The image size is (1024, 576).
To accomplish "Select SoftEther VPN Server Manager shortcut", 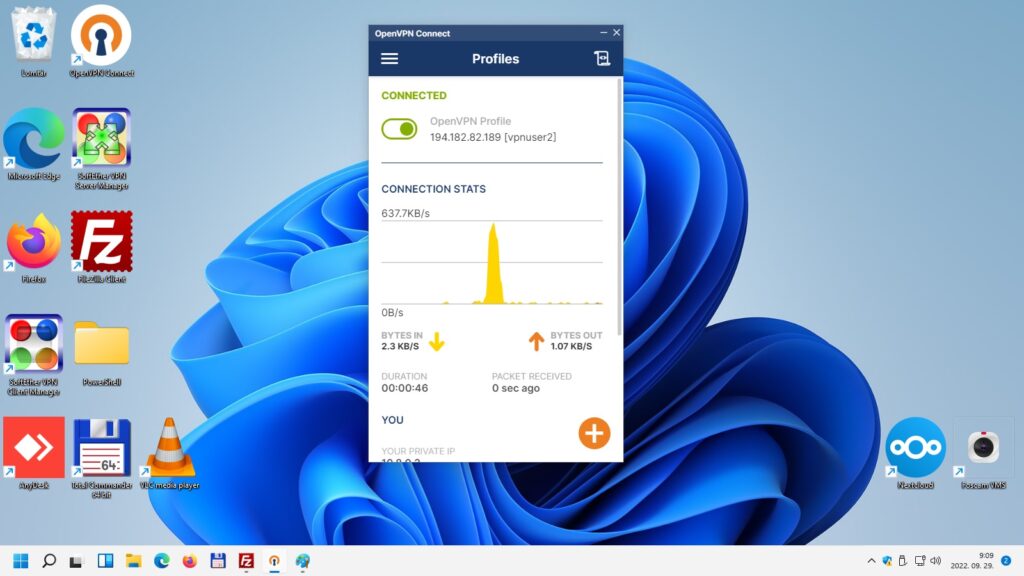I will (101, 149).
